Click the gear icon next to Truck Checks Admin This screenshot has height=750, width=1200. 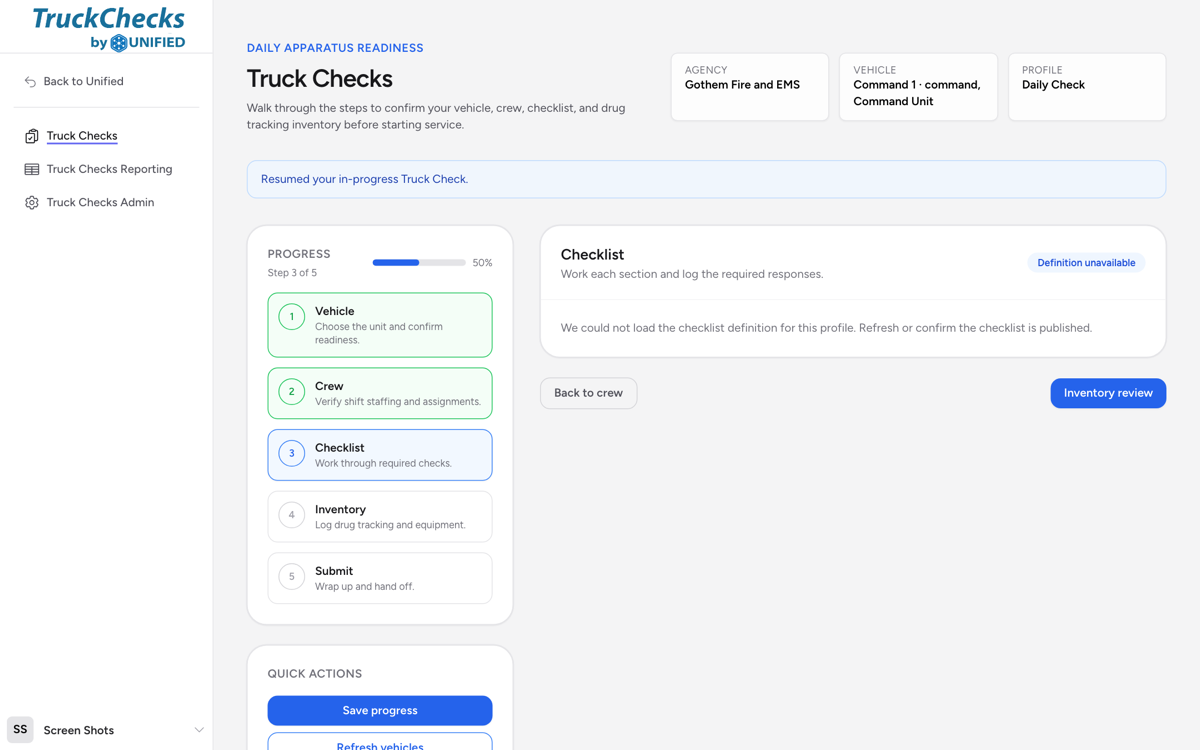click(32, 203)
